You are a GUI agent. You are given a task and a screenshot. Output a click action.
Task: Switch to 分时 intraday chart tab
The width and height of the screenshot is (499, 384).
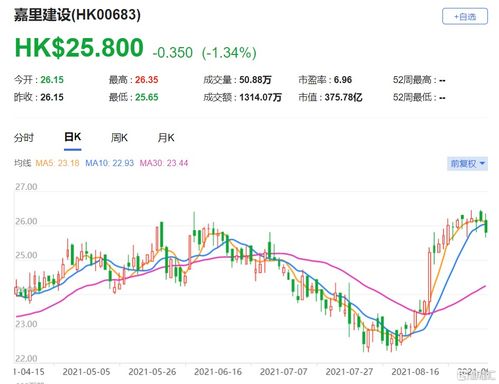click(x=24, y=138)
